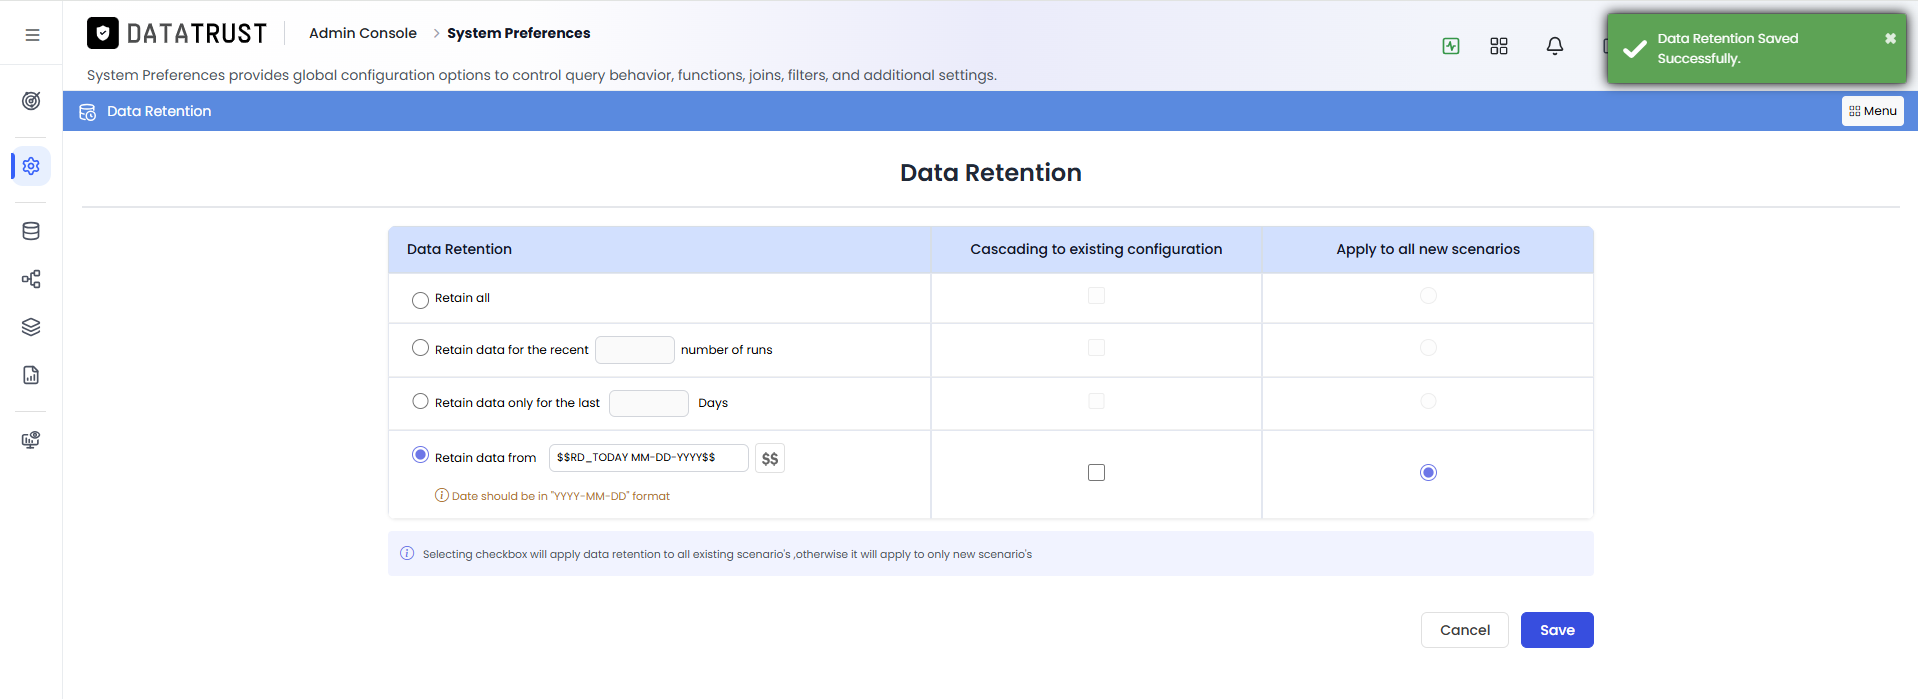Open the apps grid icon
Image resolution: width=1918 pixels, height=699 pixels.
point(1499,46)
